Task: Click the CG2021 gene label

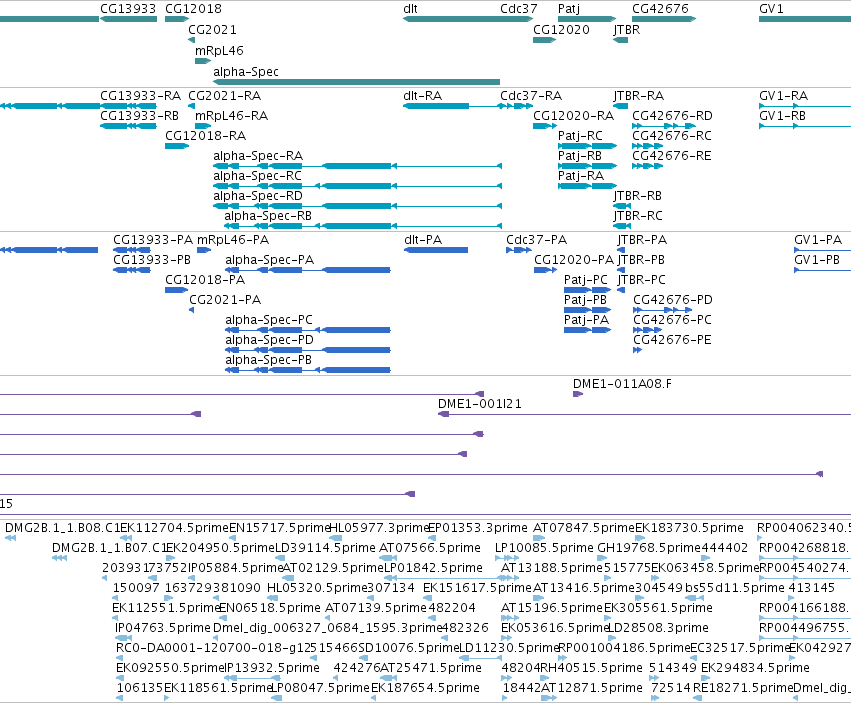Action: click(x=212, y=30)
